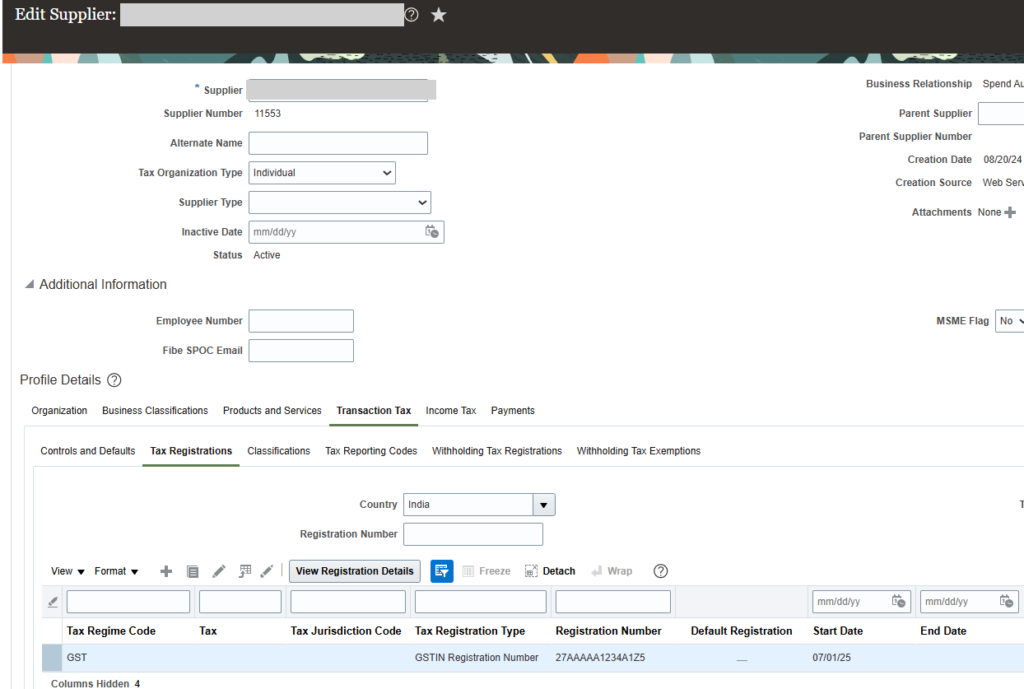Open the Withholding Tax Registrations tab

(x=497, y=451)
